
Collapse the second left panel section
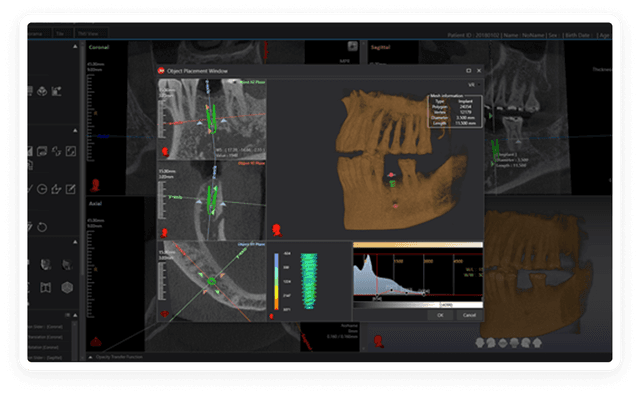tap(75, 131)
